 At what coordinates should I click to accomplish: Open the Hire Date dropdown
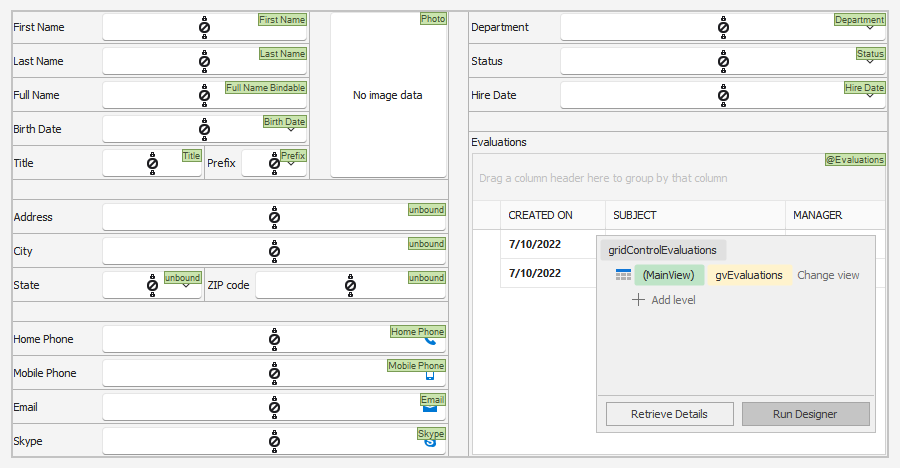point(870,95)
